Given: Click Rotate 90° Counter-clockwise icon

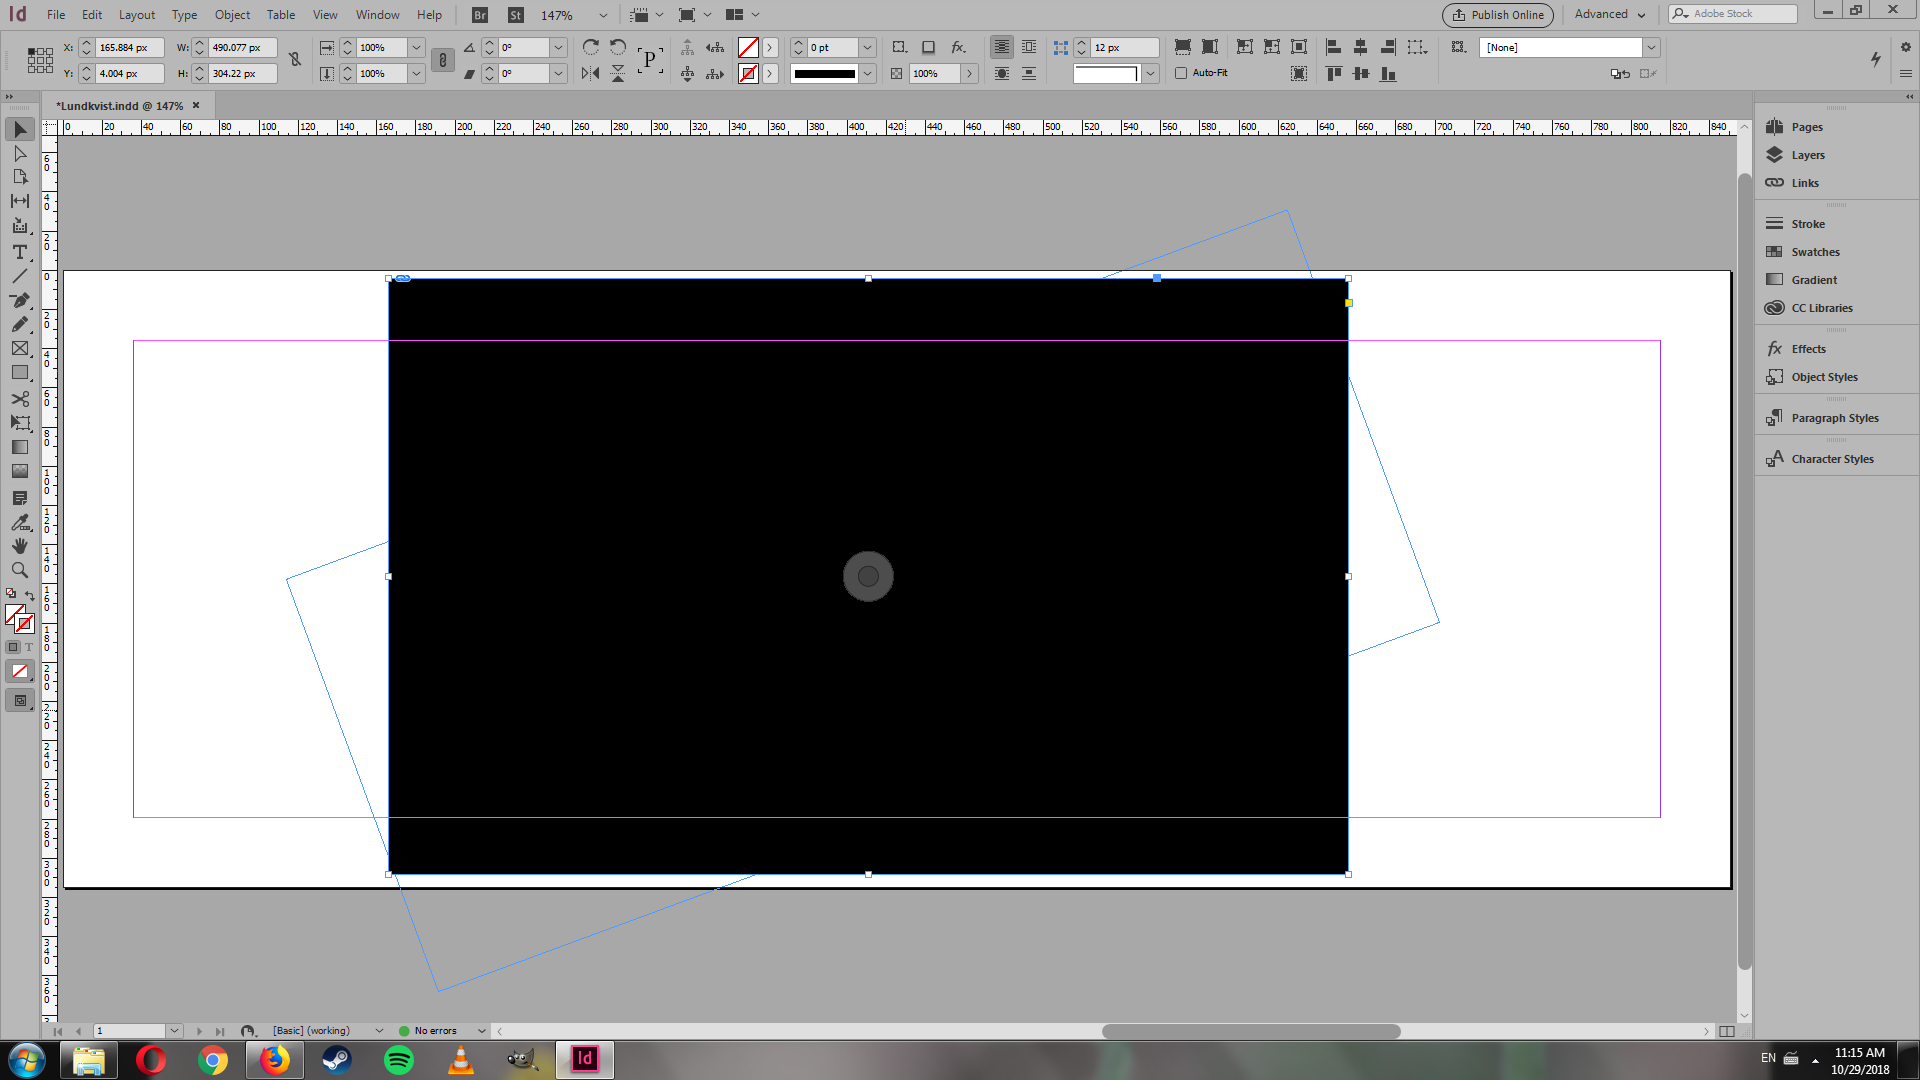Looking at the screenshot, I should click(x=618, y=47).
